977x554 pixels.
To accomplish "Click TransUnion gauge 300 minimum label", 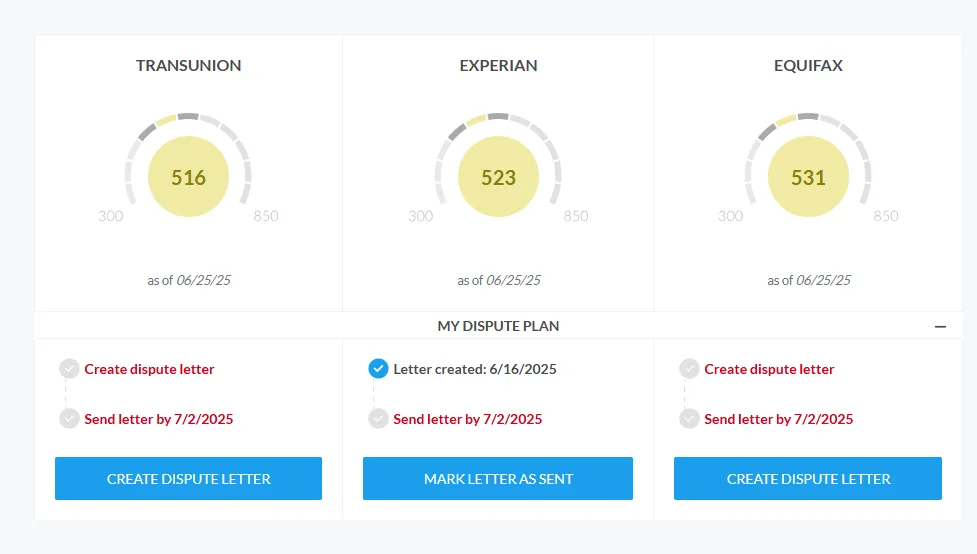I will point(110,216).
